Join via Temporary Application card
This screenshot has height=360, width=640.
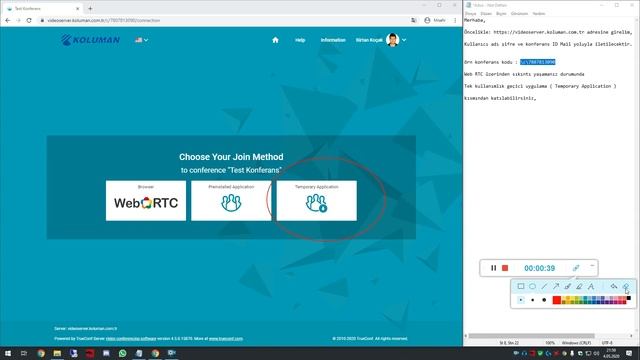point(317,200)
